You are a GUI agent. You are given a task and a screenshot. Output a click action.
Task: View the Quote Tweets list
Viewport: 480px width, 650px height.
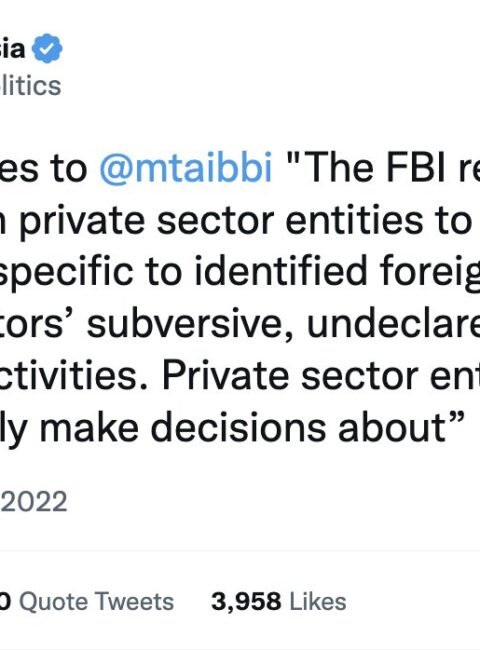[x=87, y=601]
